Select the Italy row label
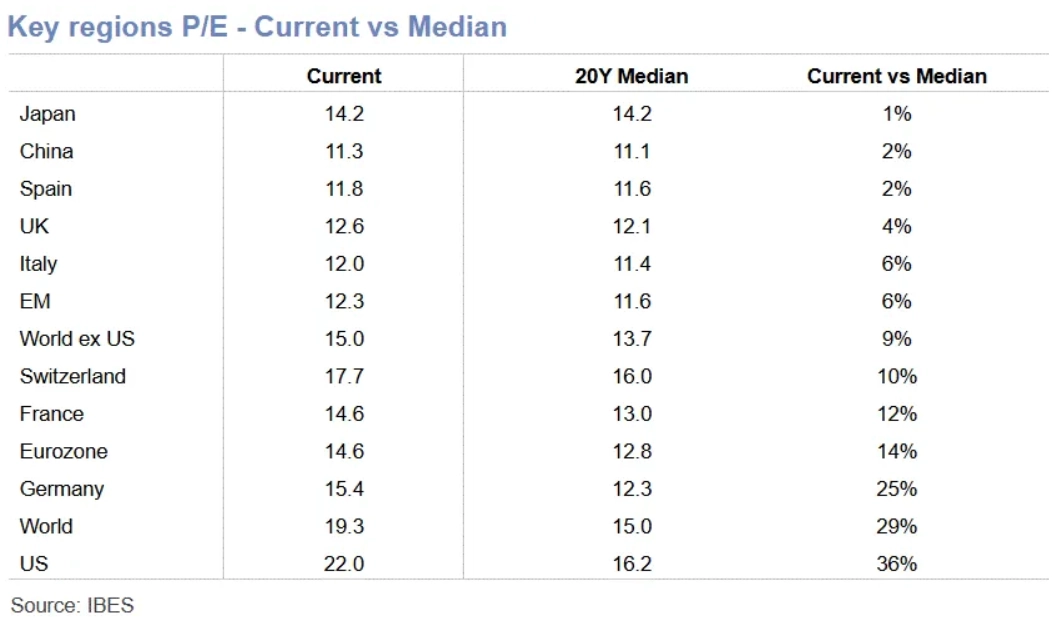Viewport: 1056px width, 627px height. (38, 263)
